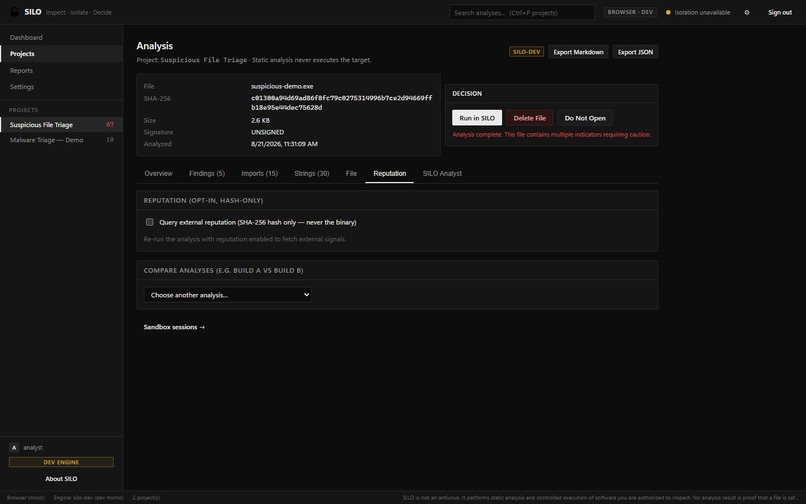Click the yellow isolation status dot
806x504 pixels.
pos(668,12)
